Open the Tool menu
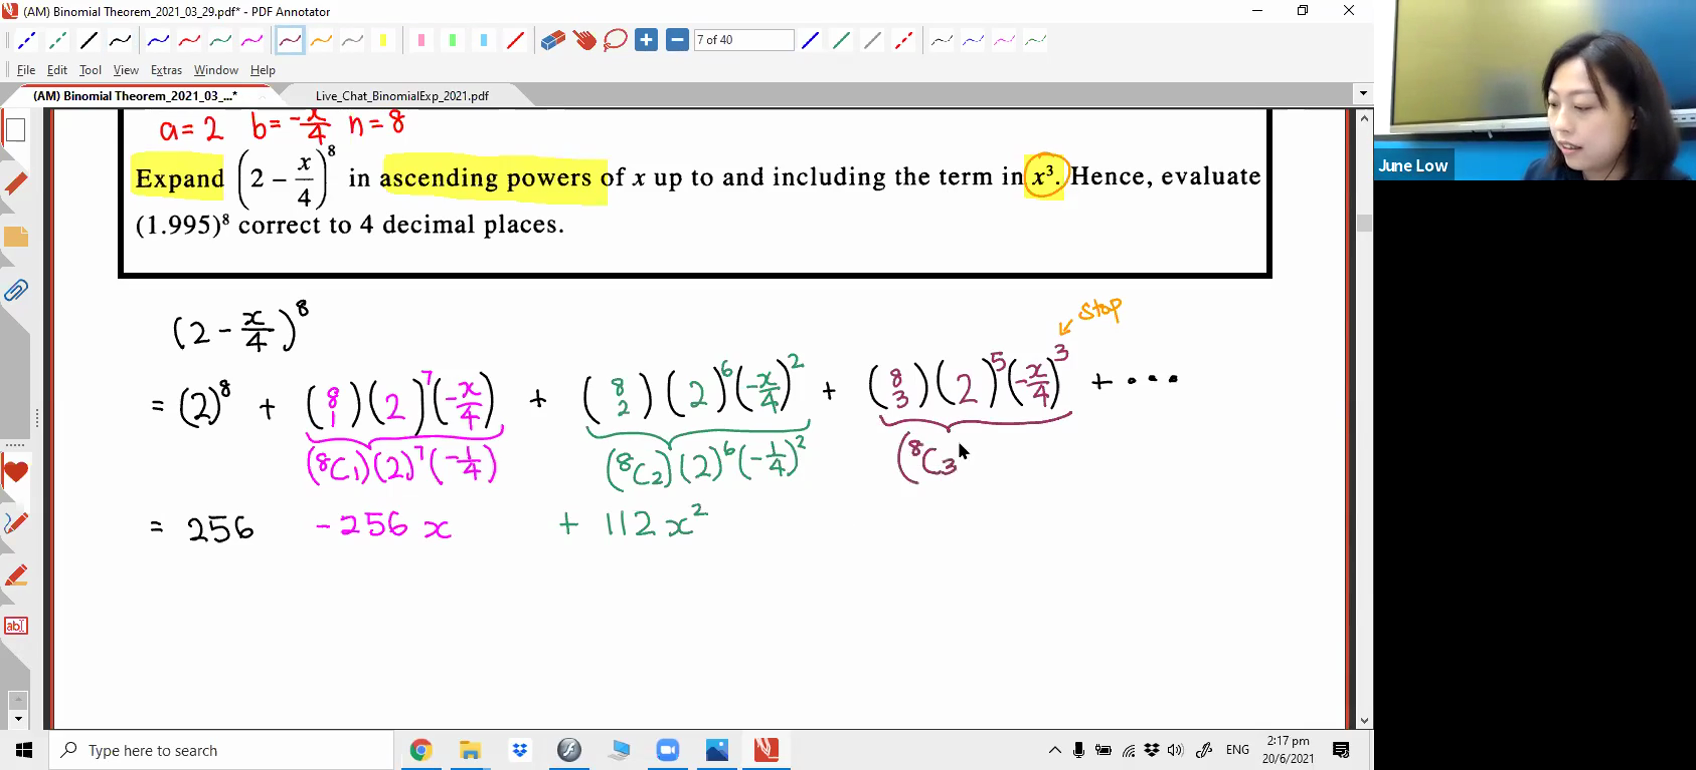This screenshot has width=1696, height=770. coord(90,70)
